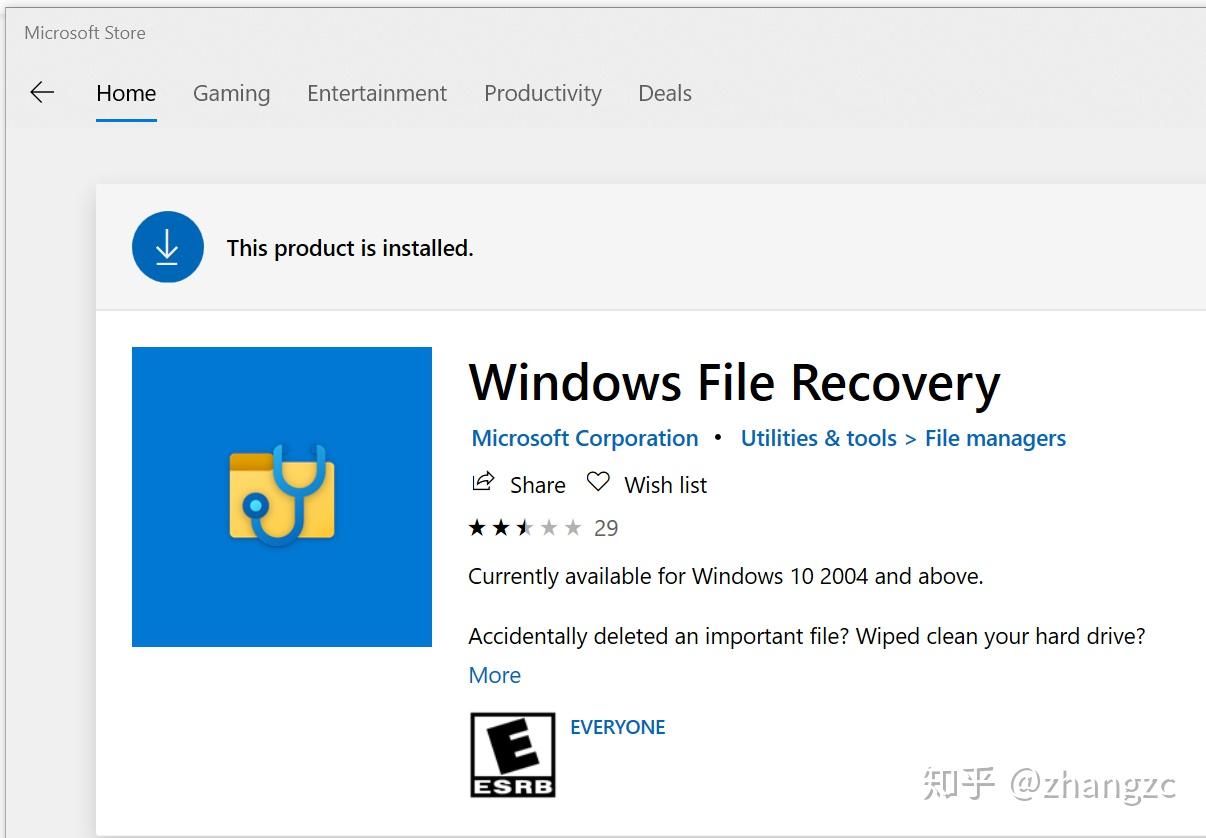Click the fifth rating star
1206x838 pixels.
(x=573, y=527)
